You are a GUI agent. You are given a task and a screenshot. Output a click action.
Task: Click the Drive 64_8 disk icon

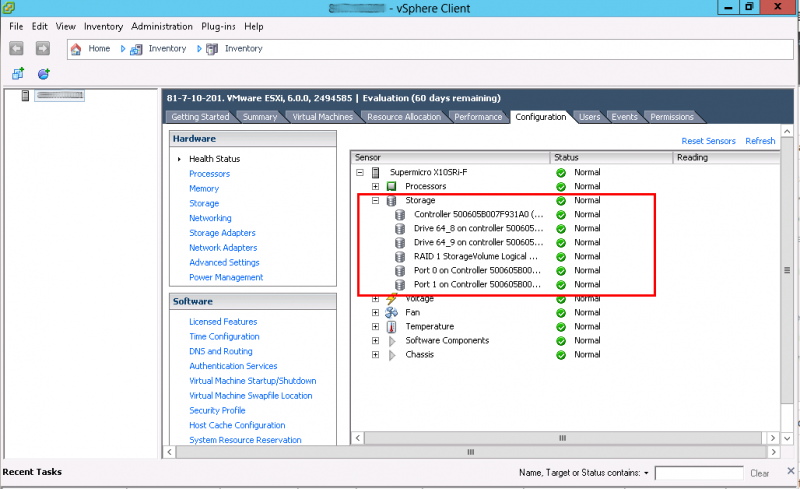[x=400, y=229]
